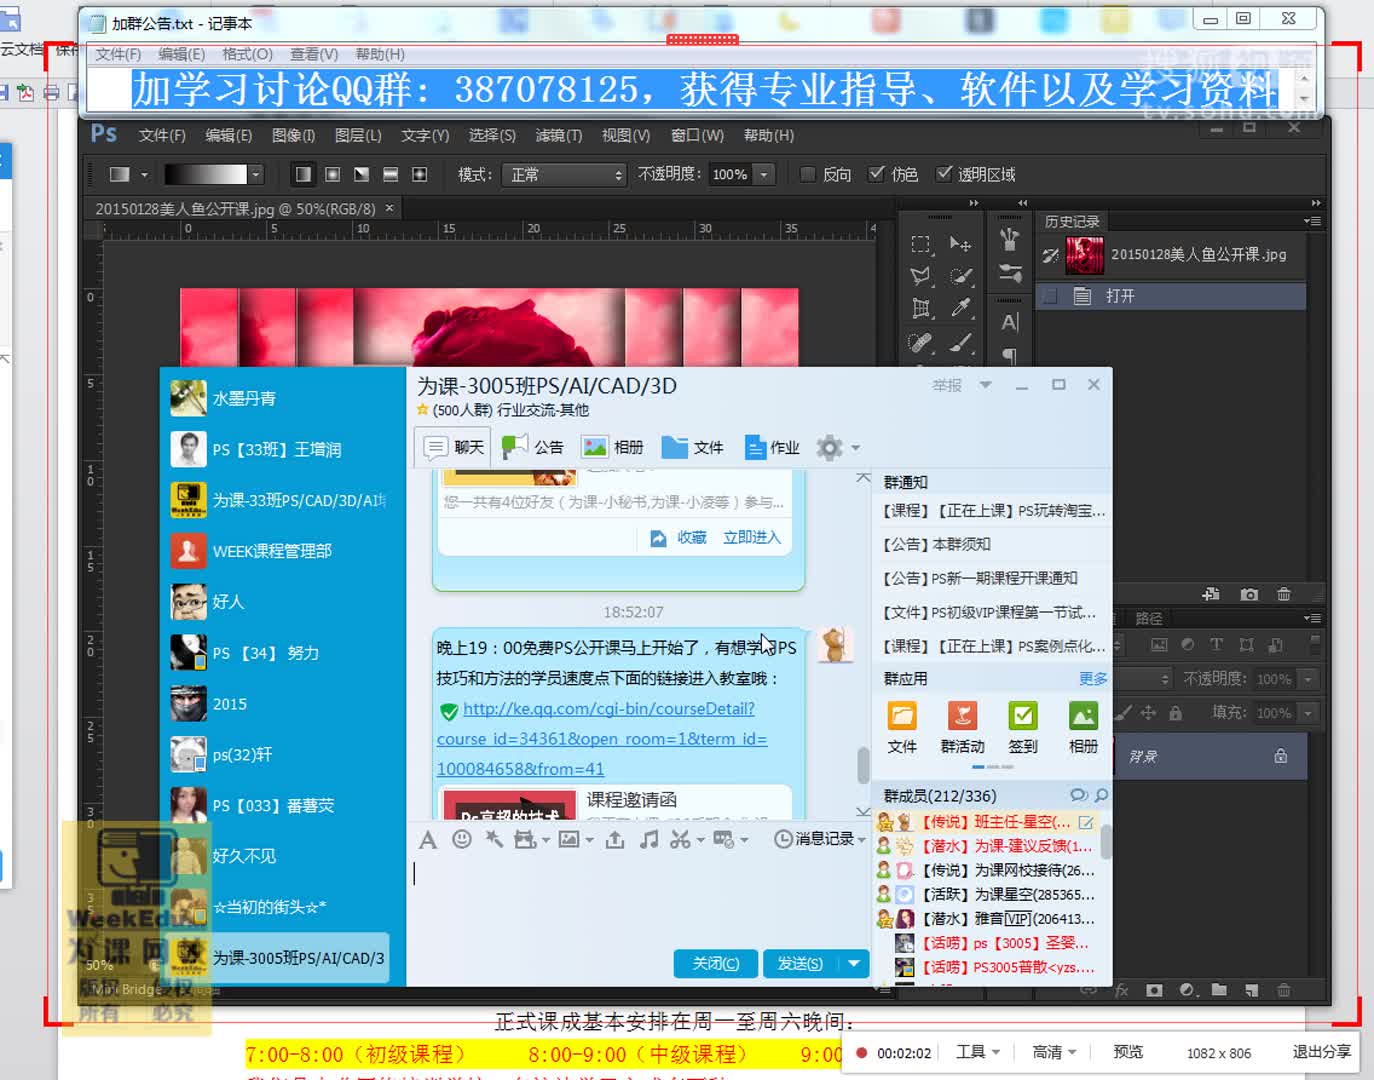Uncheck the 仿色 checkbox
This screenshot has height=1080, width=1374.
click(x=876, y=174)
